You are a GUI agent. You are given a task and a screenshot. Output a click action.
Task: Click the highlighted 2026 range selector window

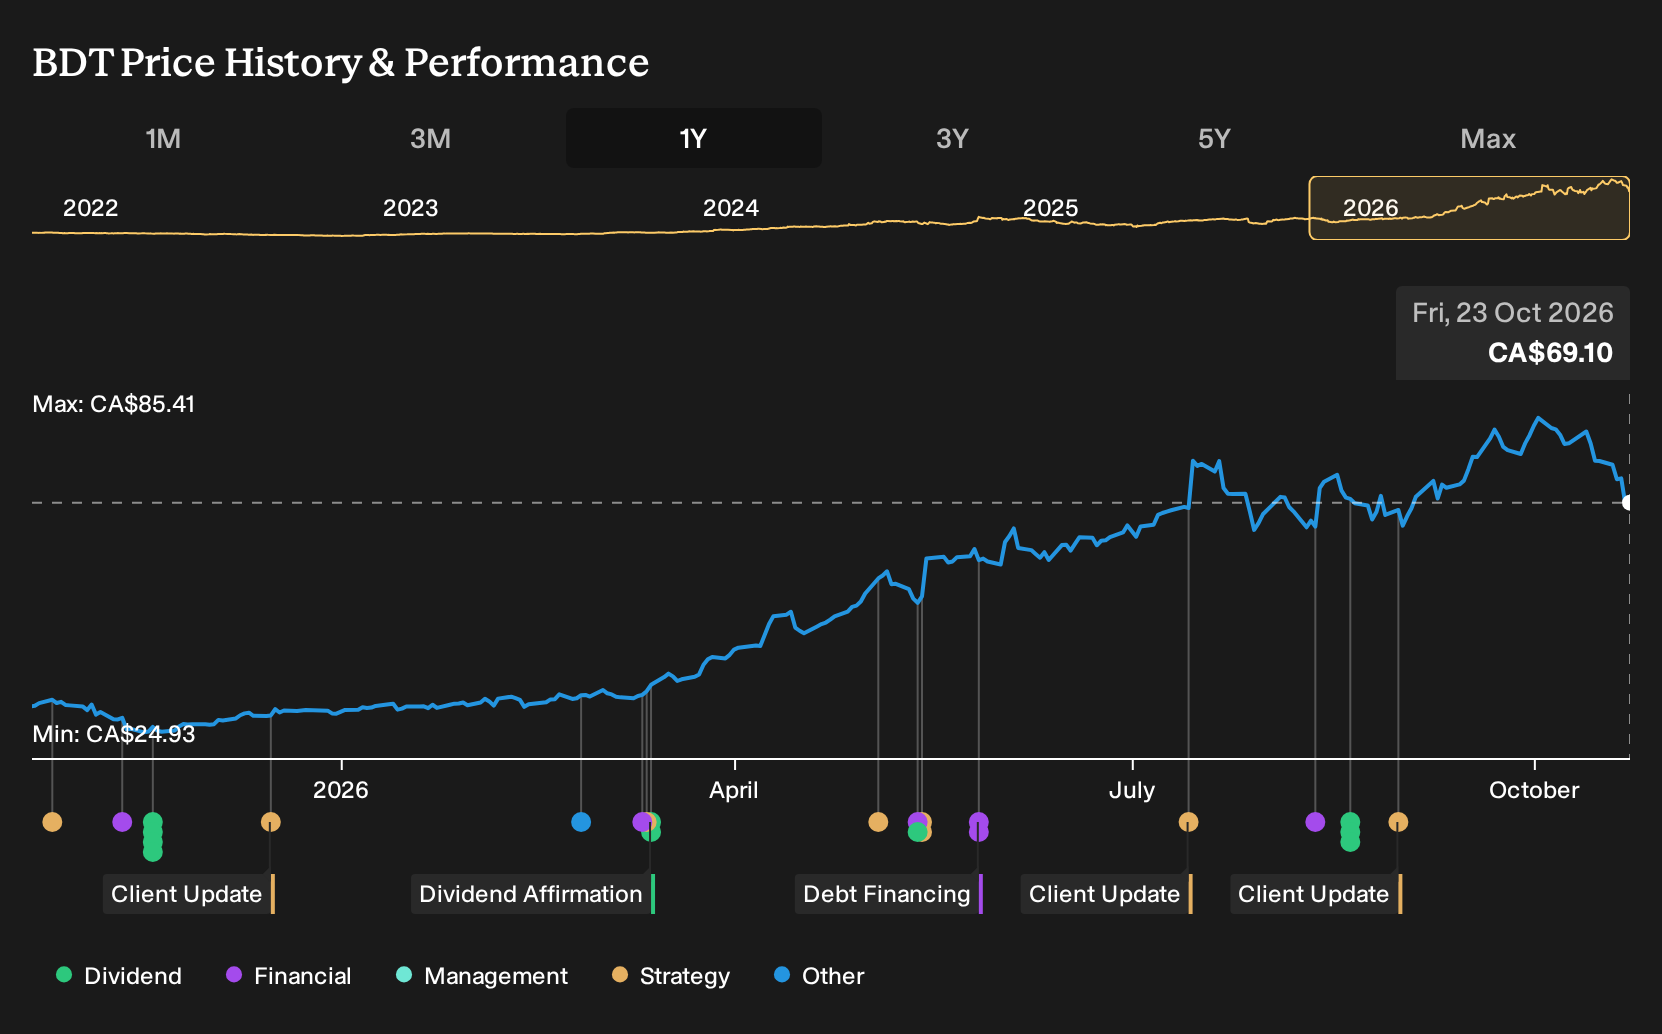[x=1469, y=208]
